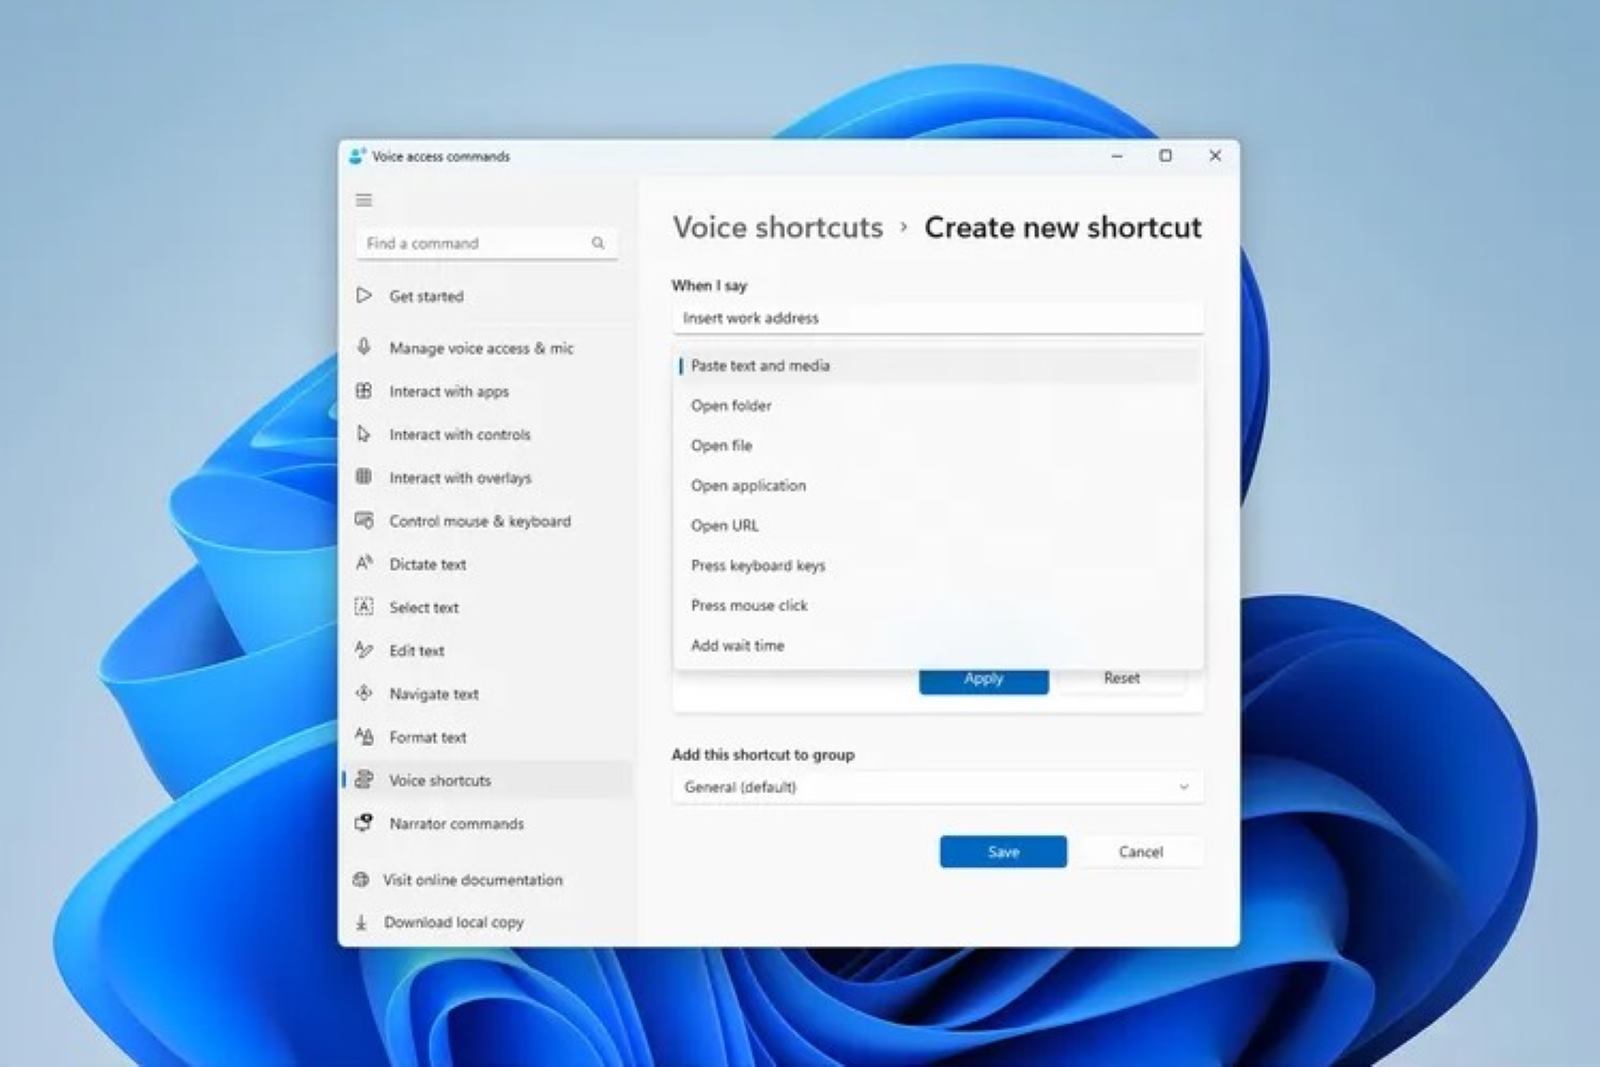
Task: Open the Dictate text section
Action: (487, 564)
